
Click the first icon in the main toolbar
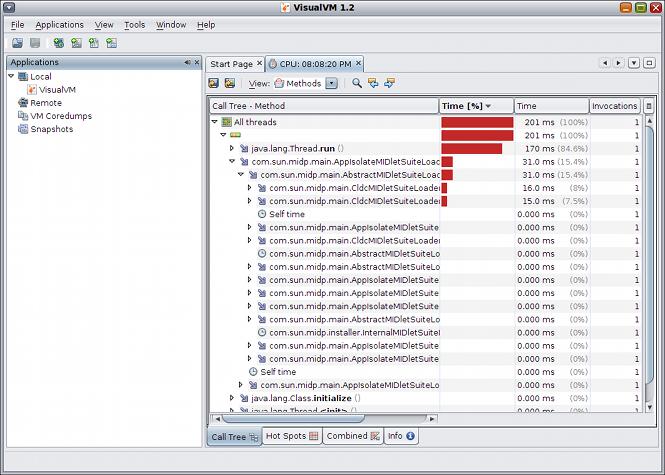17,43
